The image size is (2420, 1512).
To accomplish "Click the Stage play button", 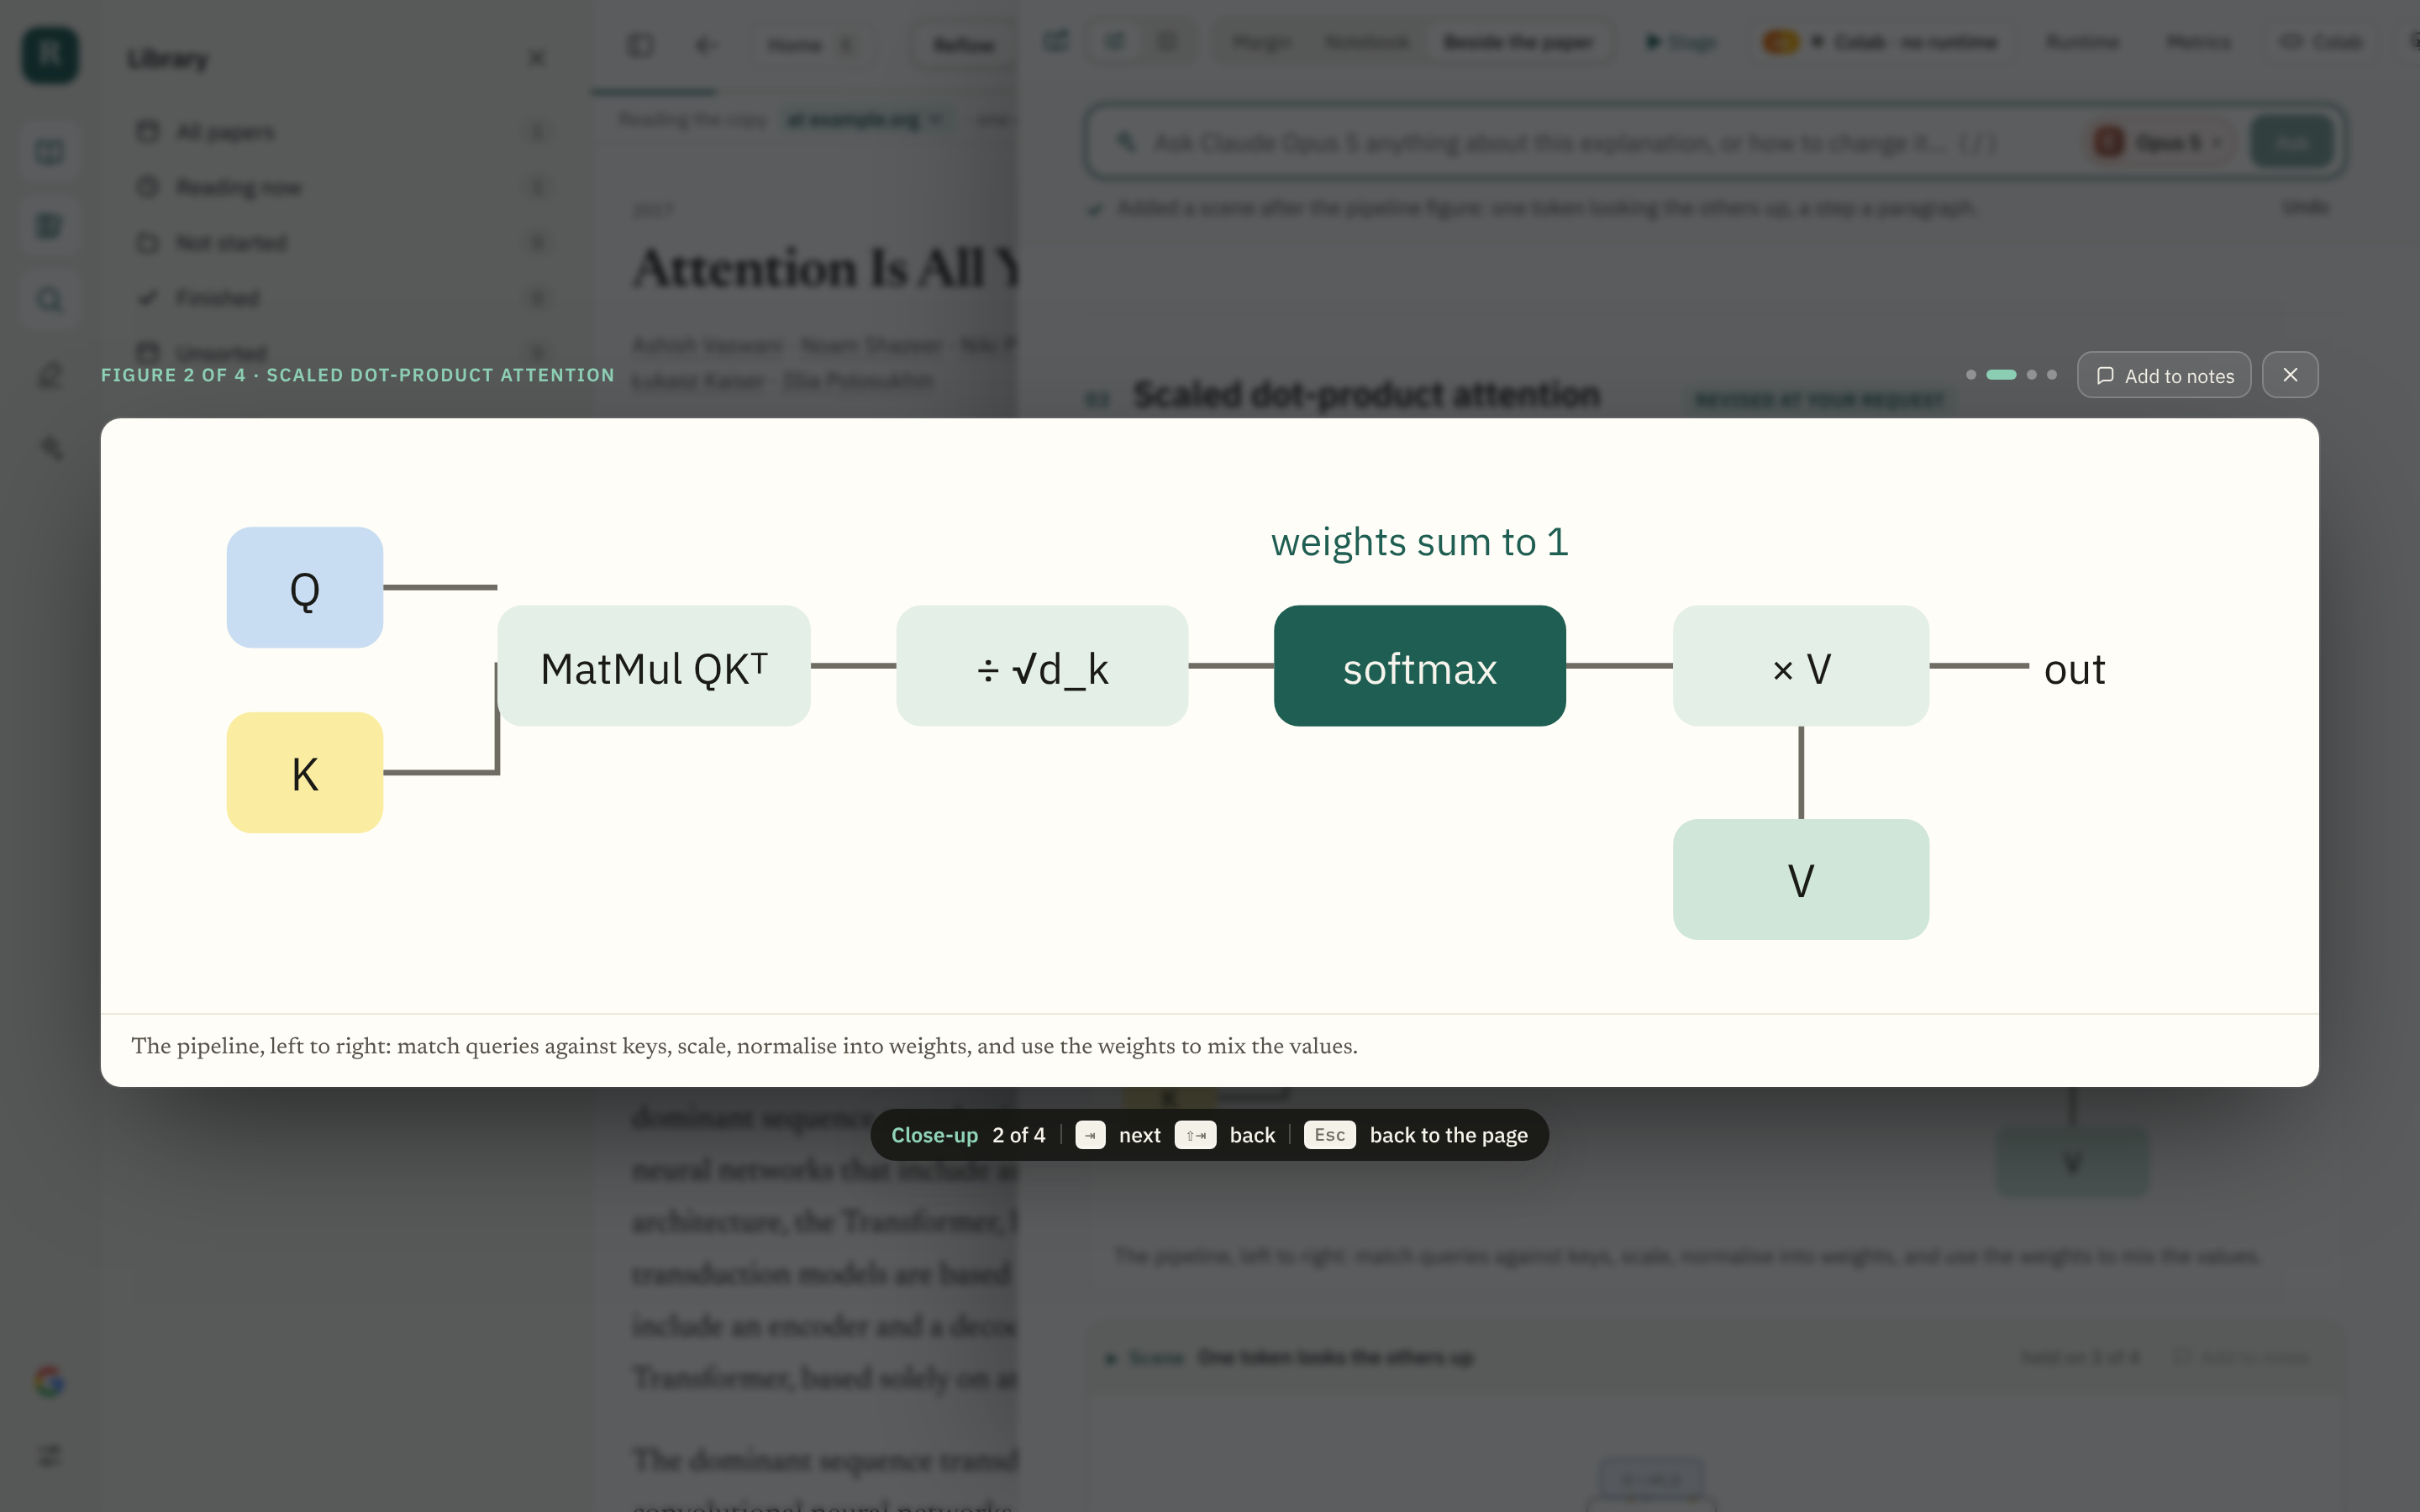I will pos(1681,42).
